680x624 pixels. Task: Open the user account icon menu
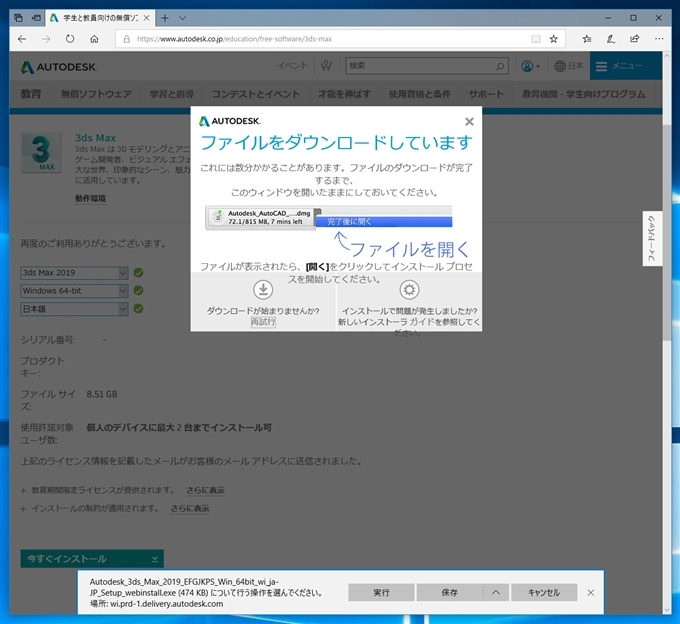pos(530,66)
